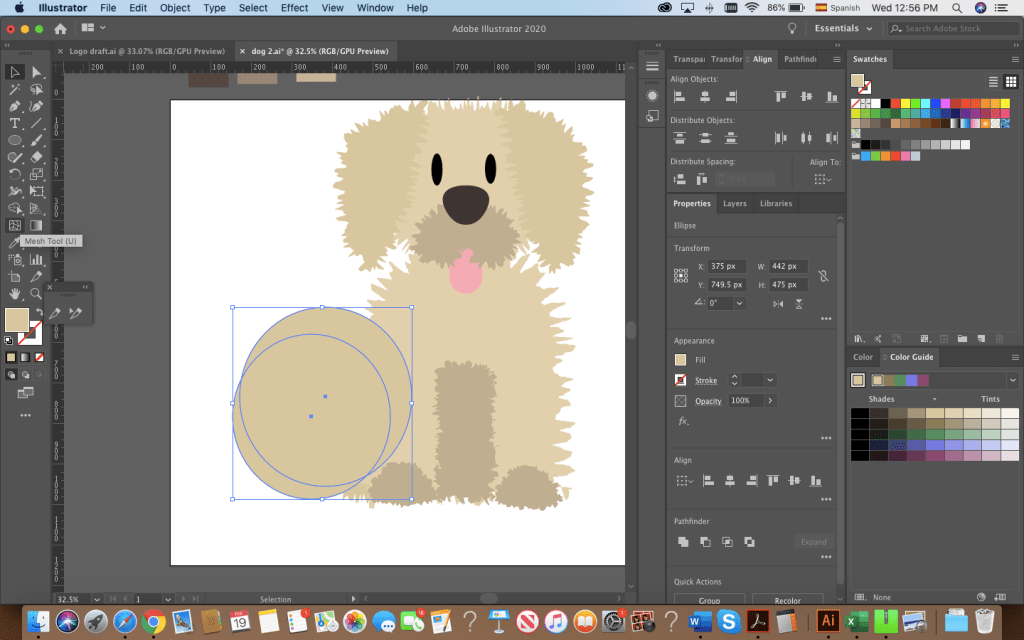Click the Zoom tool magnifier
Screen dimensions: 1024x640
coord(37,293)
